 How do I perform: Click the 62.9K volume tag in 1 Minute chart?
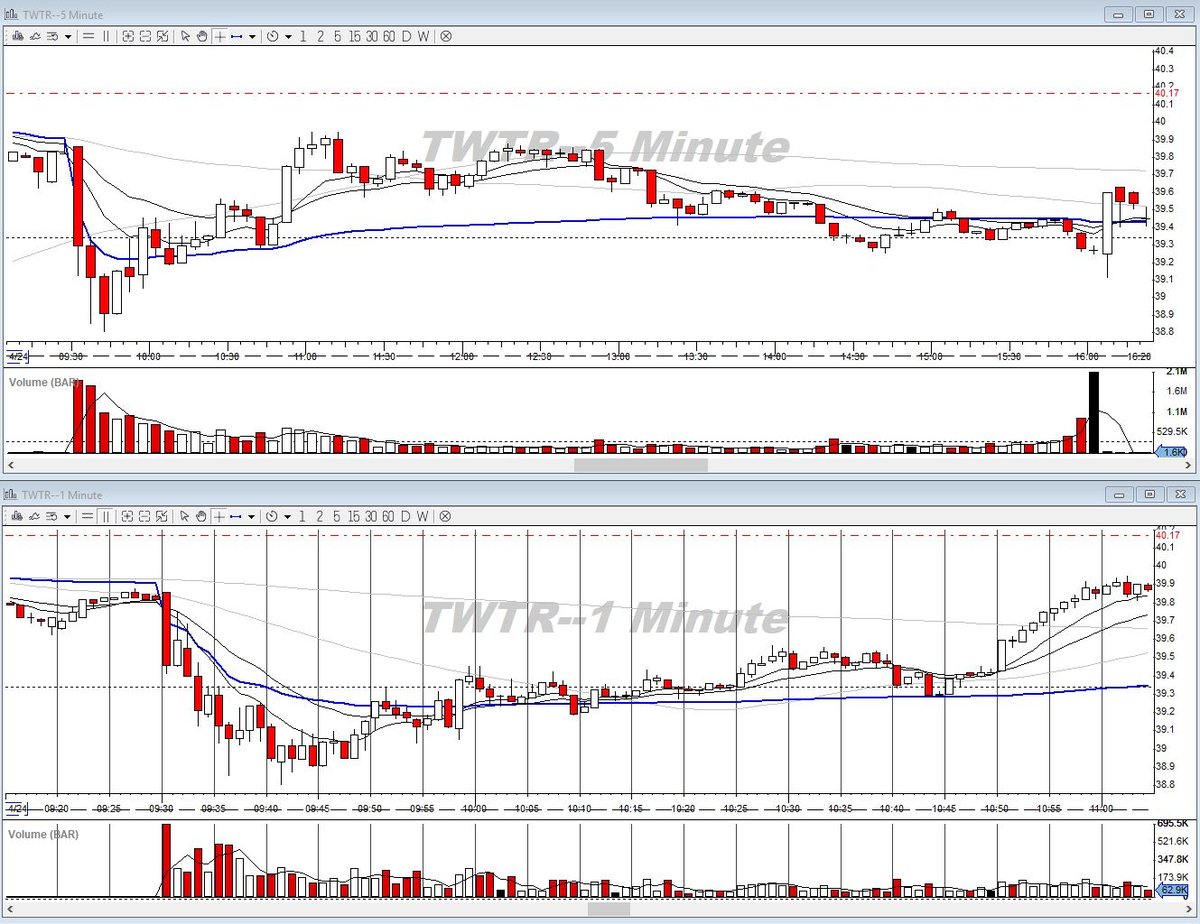tap(1172, 889)
